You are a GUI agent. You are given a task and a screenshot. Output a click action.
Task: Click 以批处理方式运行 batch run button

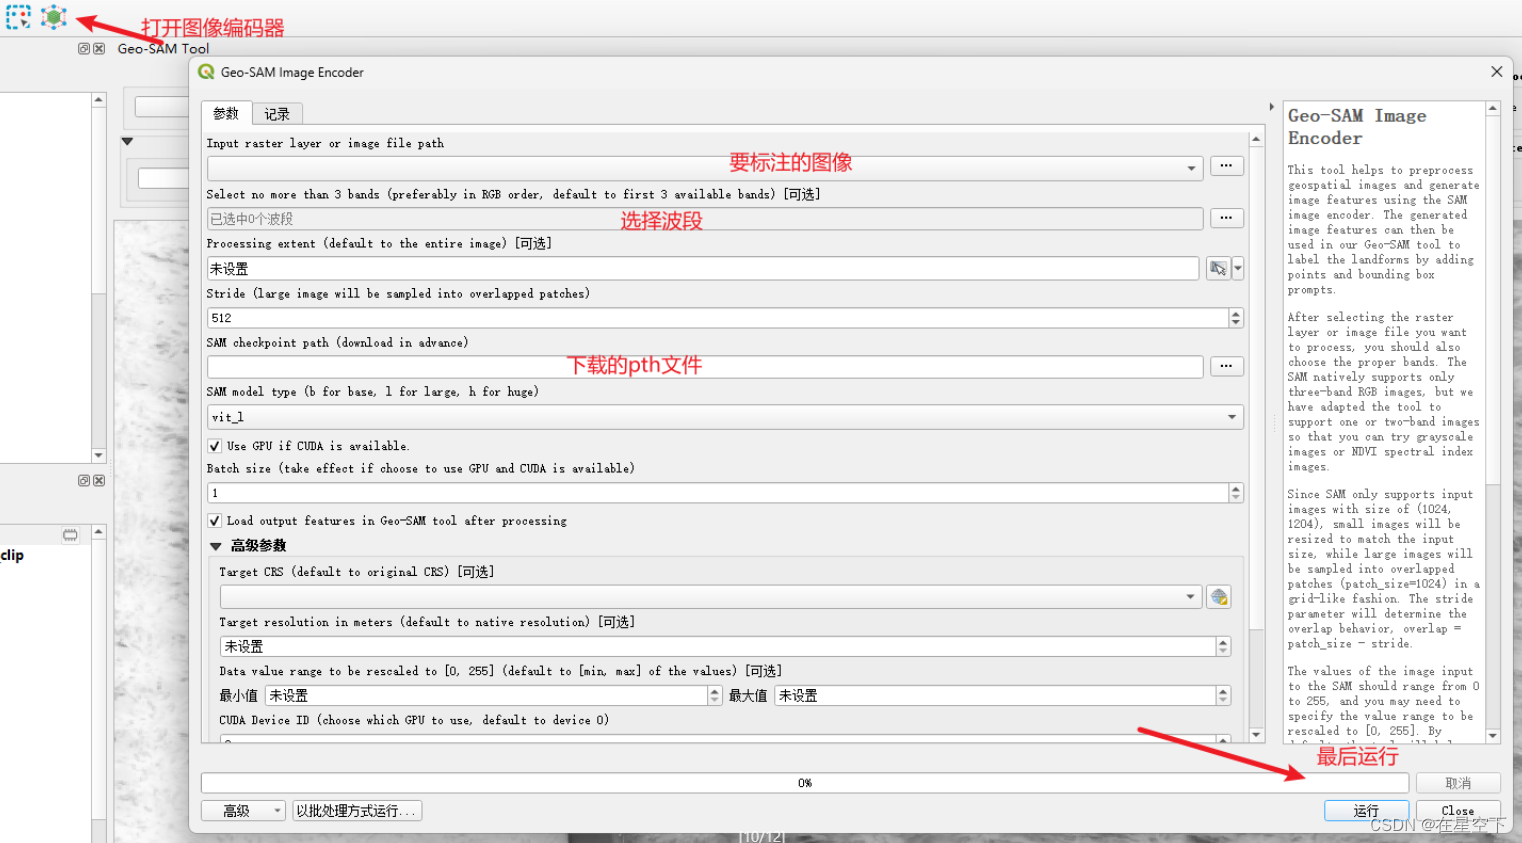[x=357, y=811]
